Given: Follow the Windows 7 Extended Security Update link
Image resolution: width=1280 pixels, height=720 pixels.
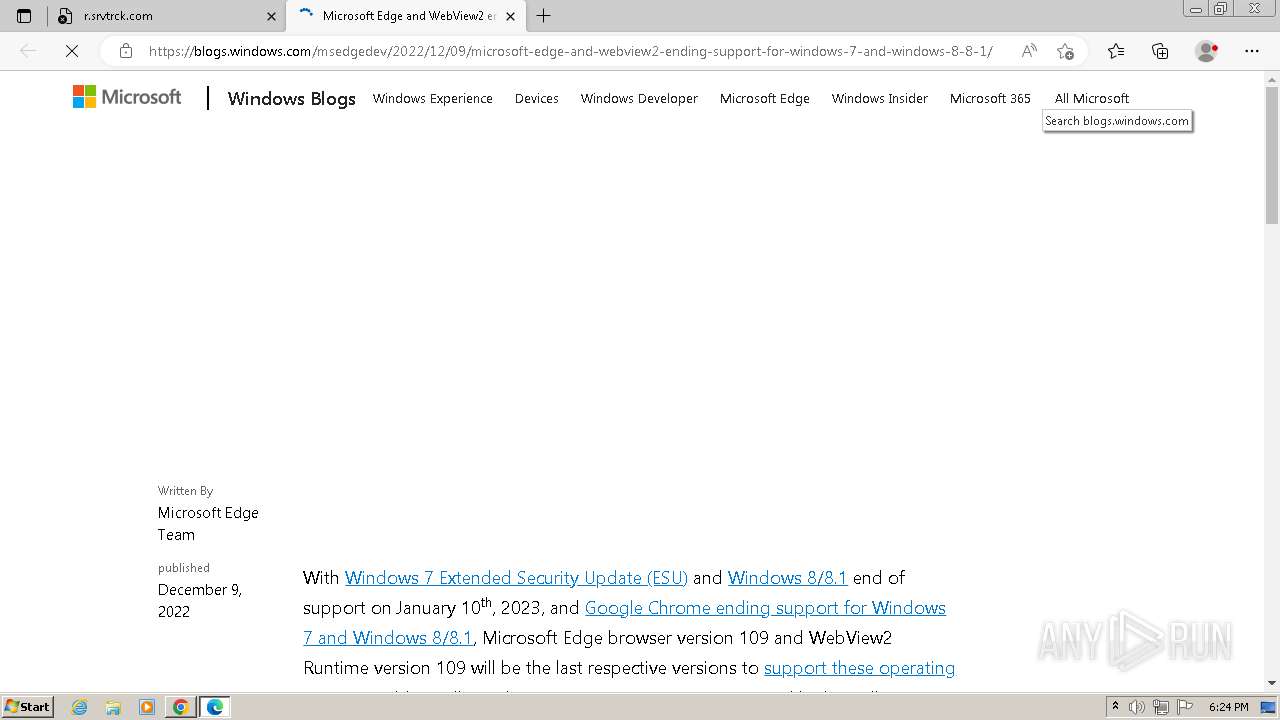Looking at the screenshot, I should coord(516,578).
